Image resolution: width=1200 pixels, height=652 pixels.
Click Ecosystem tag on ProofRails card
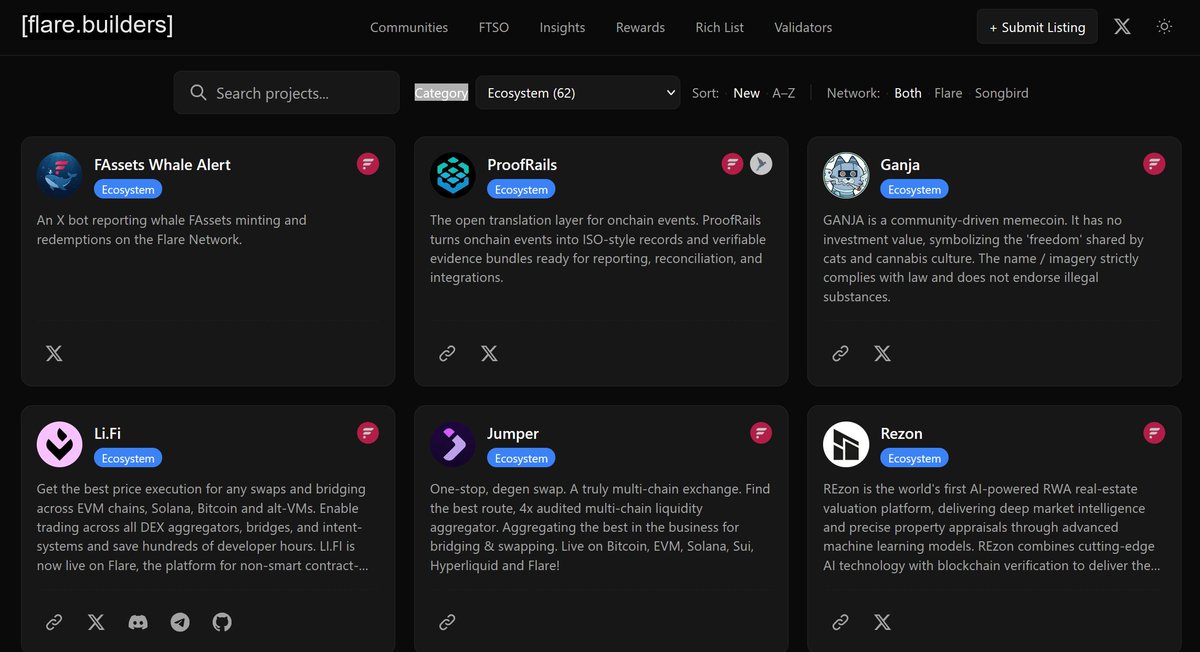[x=521, y=189]
